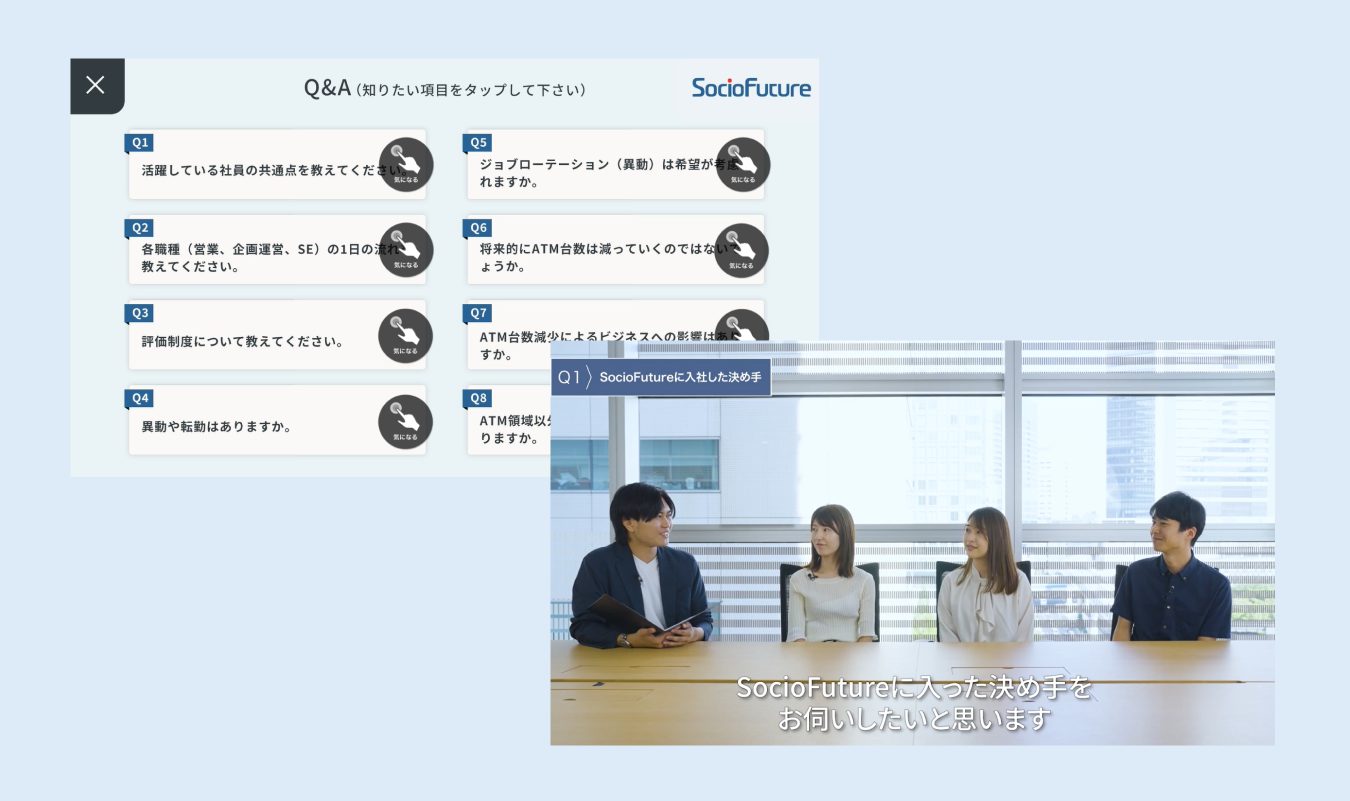Click the Q6 label badge
1350x801 pixels.
[477, 228]
